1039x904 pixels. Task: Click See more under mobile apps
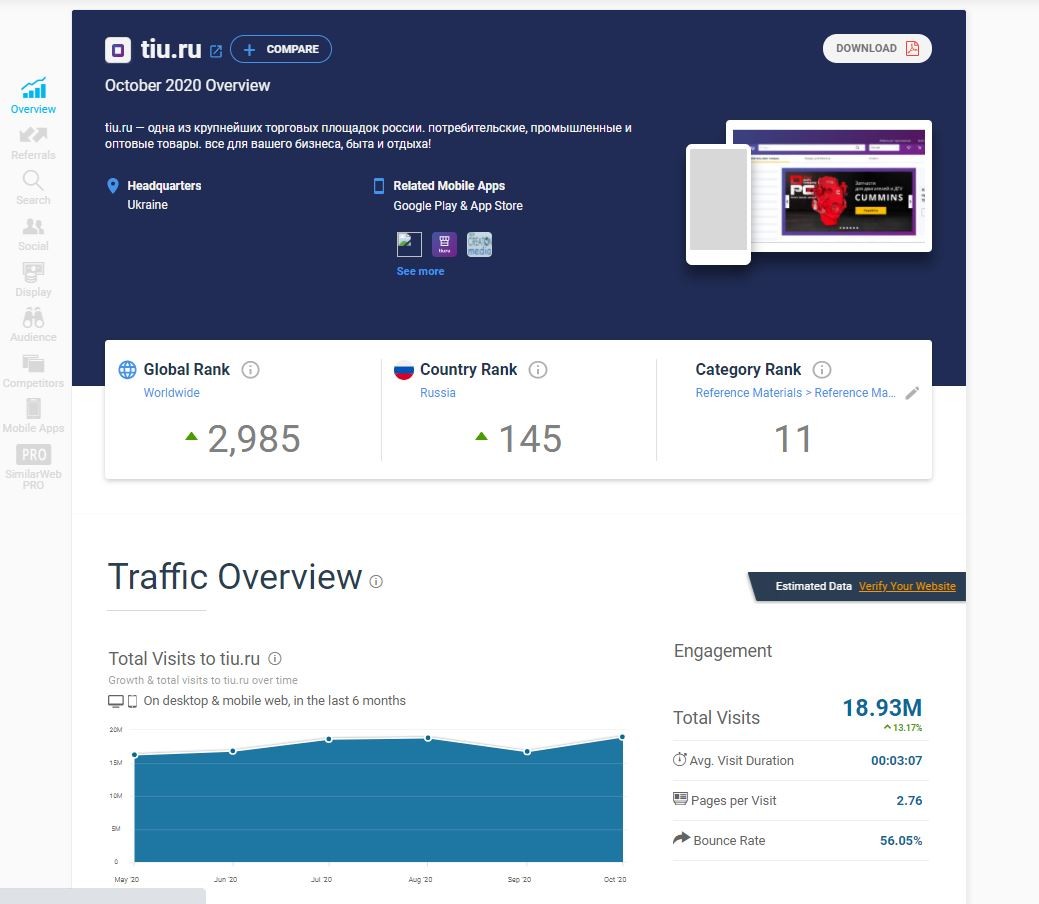[420, 271]
